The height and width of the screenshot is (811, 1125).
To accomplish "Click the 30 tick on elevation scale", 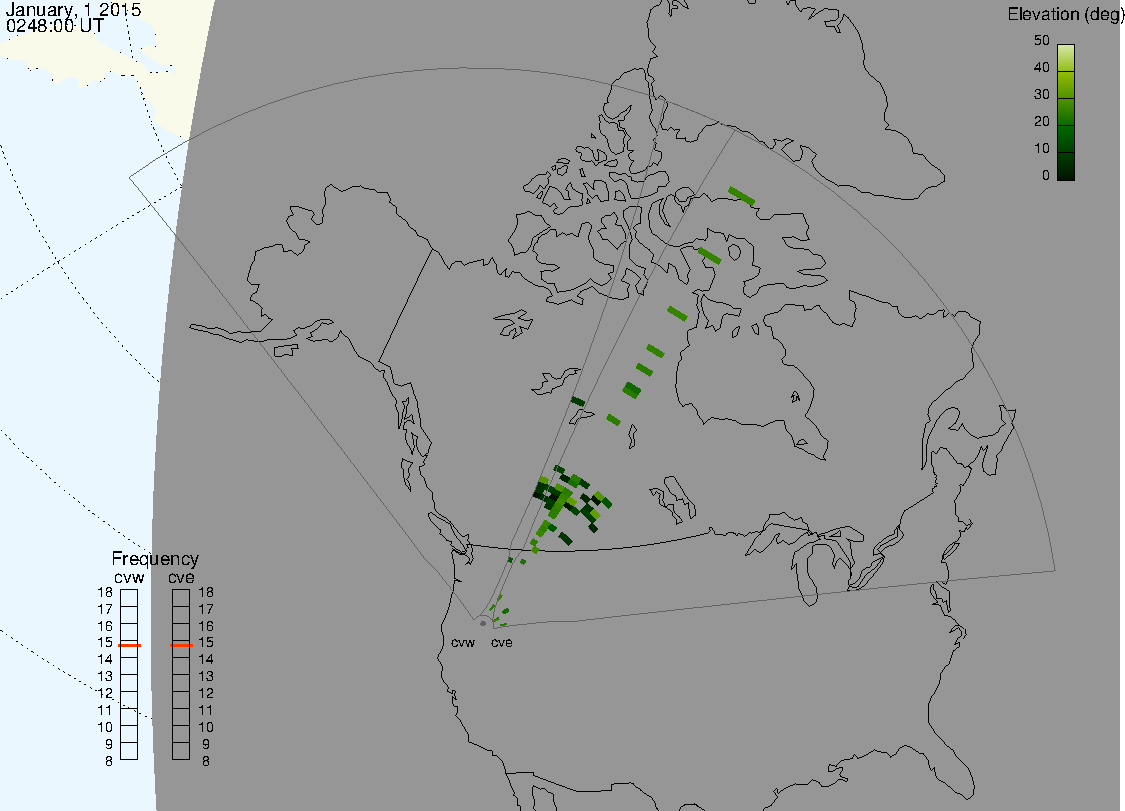I will 1042,95.
